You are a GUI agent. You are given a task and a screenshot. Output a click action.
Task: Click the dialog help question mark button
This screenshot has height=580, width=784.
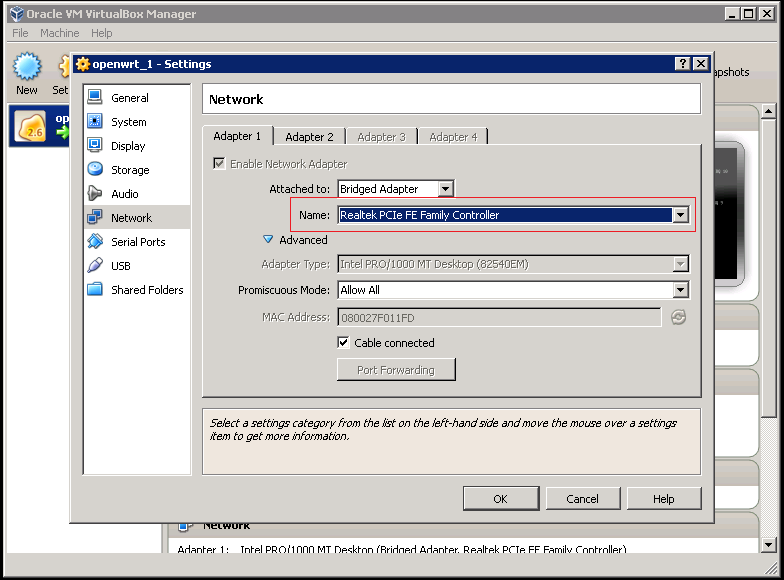pyautogui.click(x=682, y=64)
